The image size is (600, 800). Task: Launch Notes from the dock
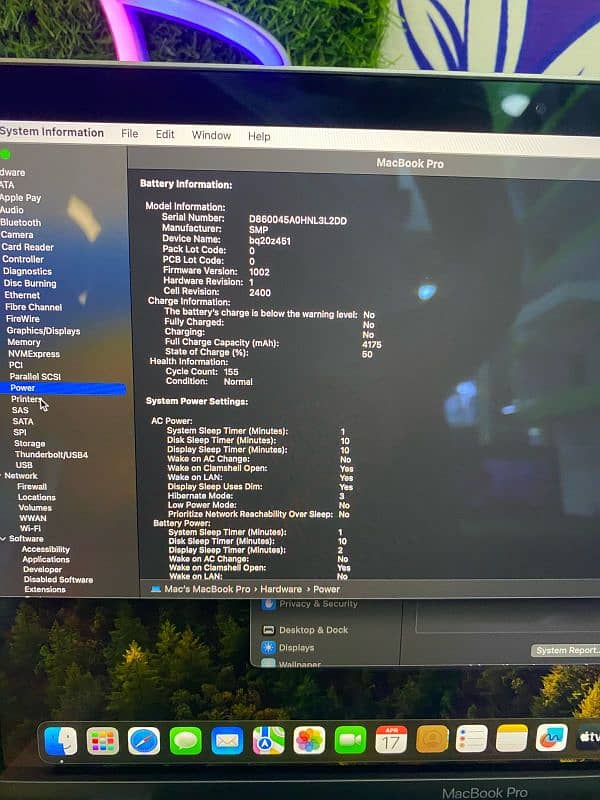click(512, 738)
